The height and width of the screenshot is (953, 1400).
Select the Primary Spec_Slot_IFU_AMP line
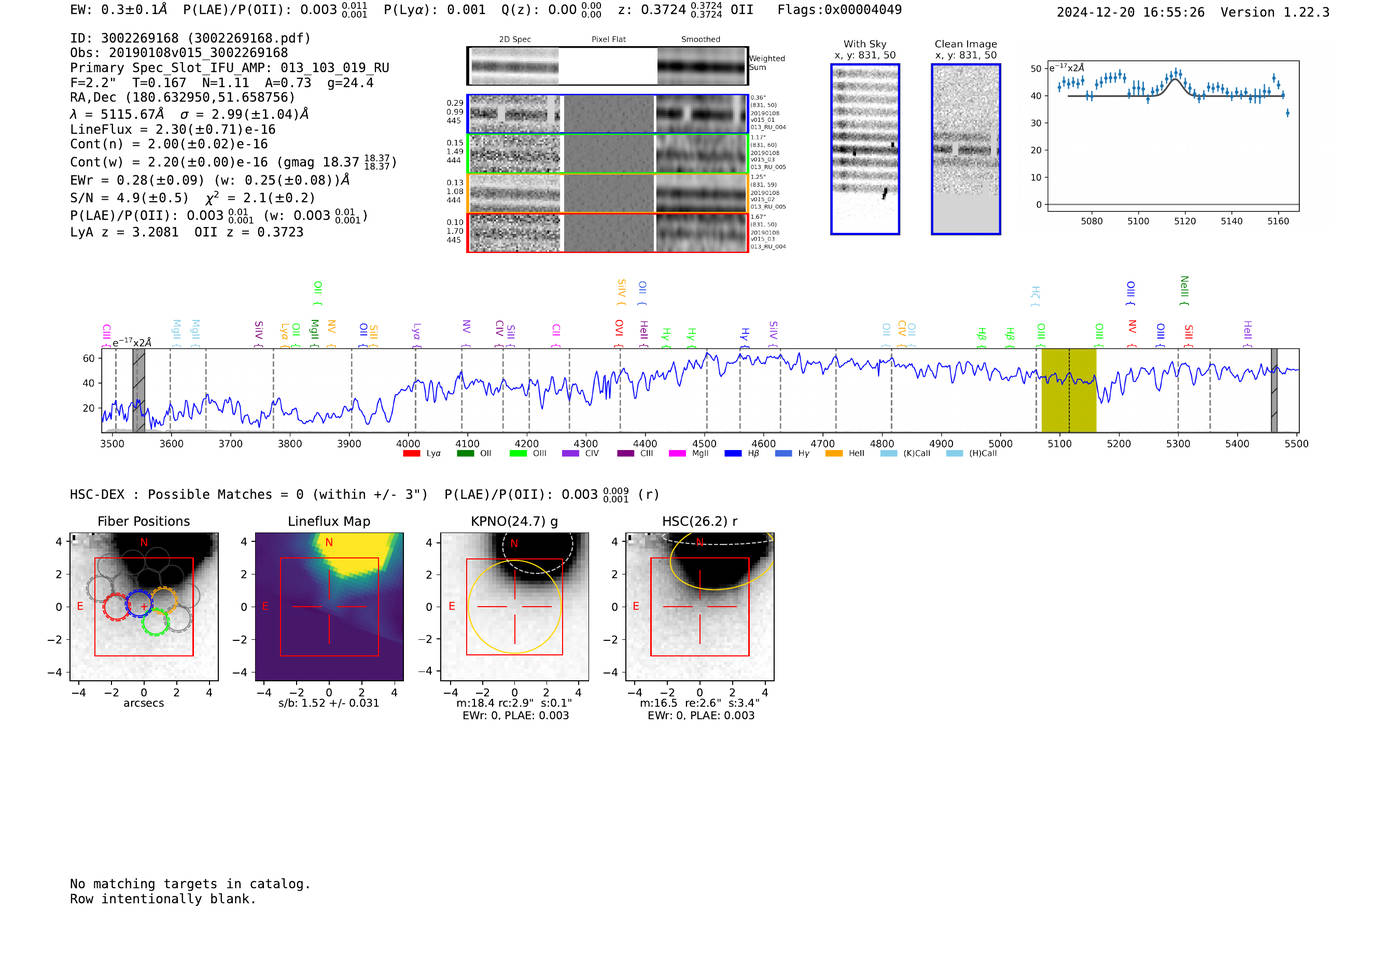pos(230,68)
